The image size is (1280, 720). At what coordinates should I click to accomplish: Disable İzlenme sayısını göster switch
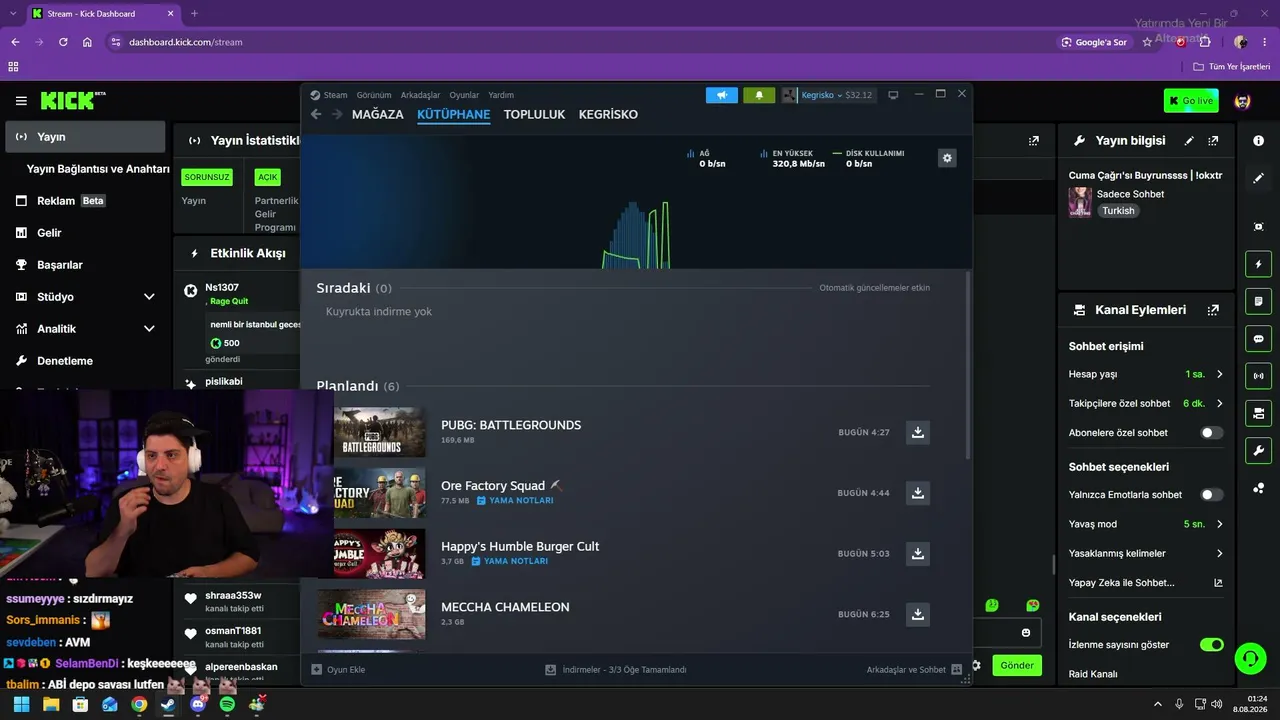click(x=1211, y=645)
